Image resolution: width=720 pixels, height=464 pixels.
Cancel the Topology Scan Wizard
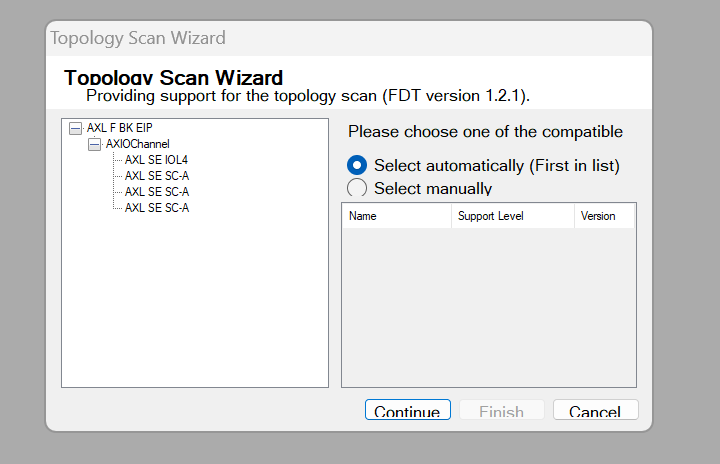coord(596,410)
